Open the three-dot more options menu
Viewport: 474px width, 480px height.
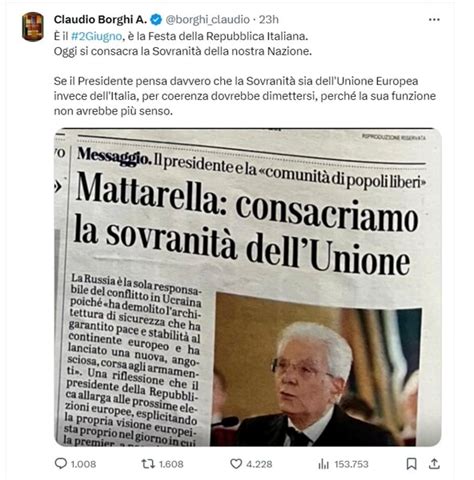434,20
